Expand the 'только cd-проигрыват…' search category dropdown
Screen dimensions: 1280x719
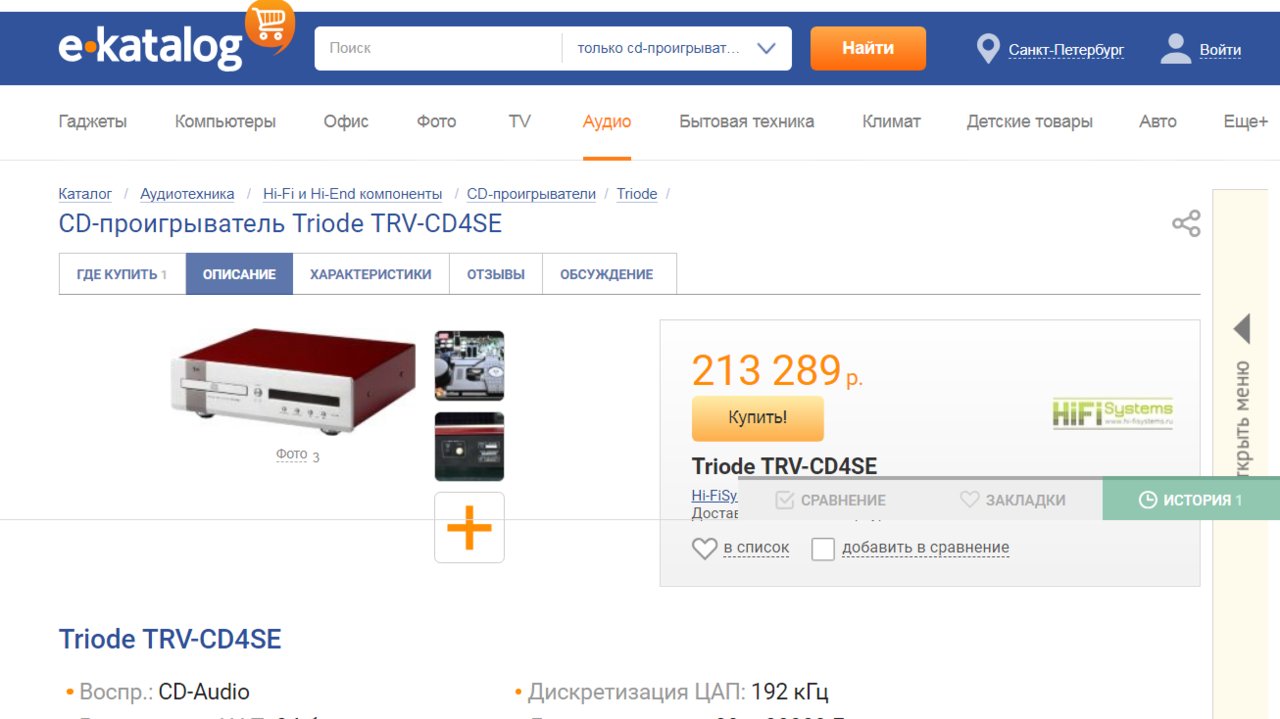(677, 48)
